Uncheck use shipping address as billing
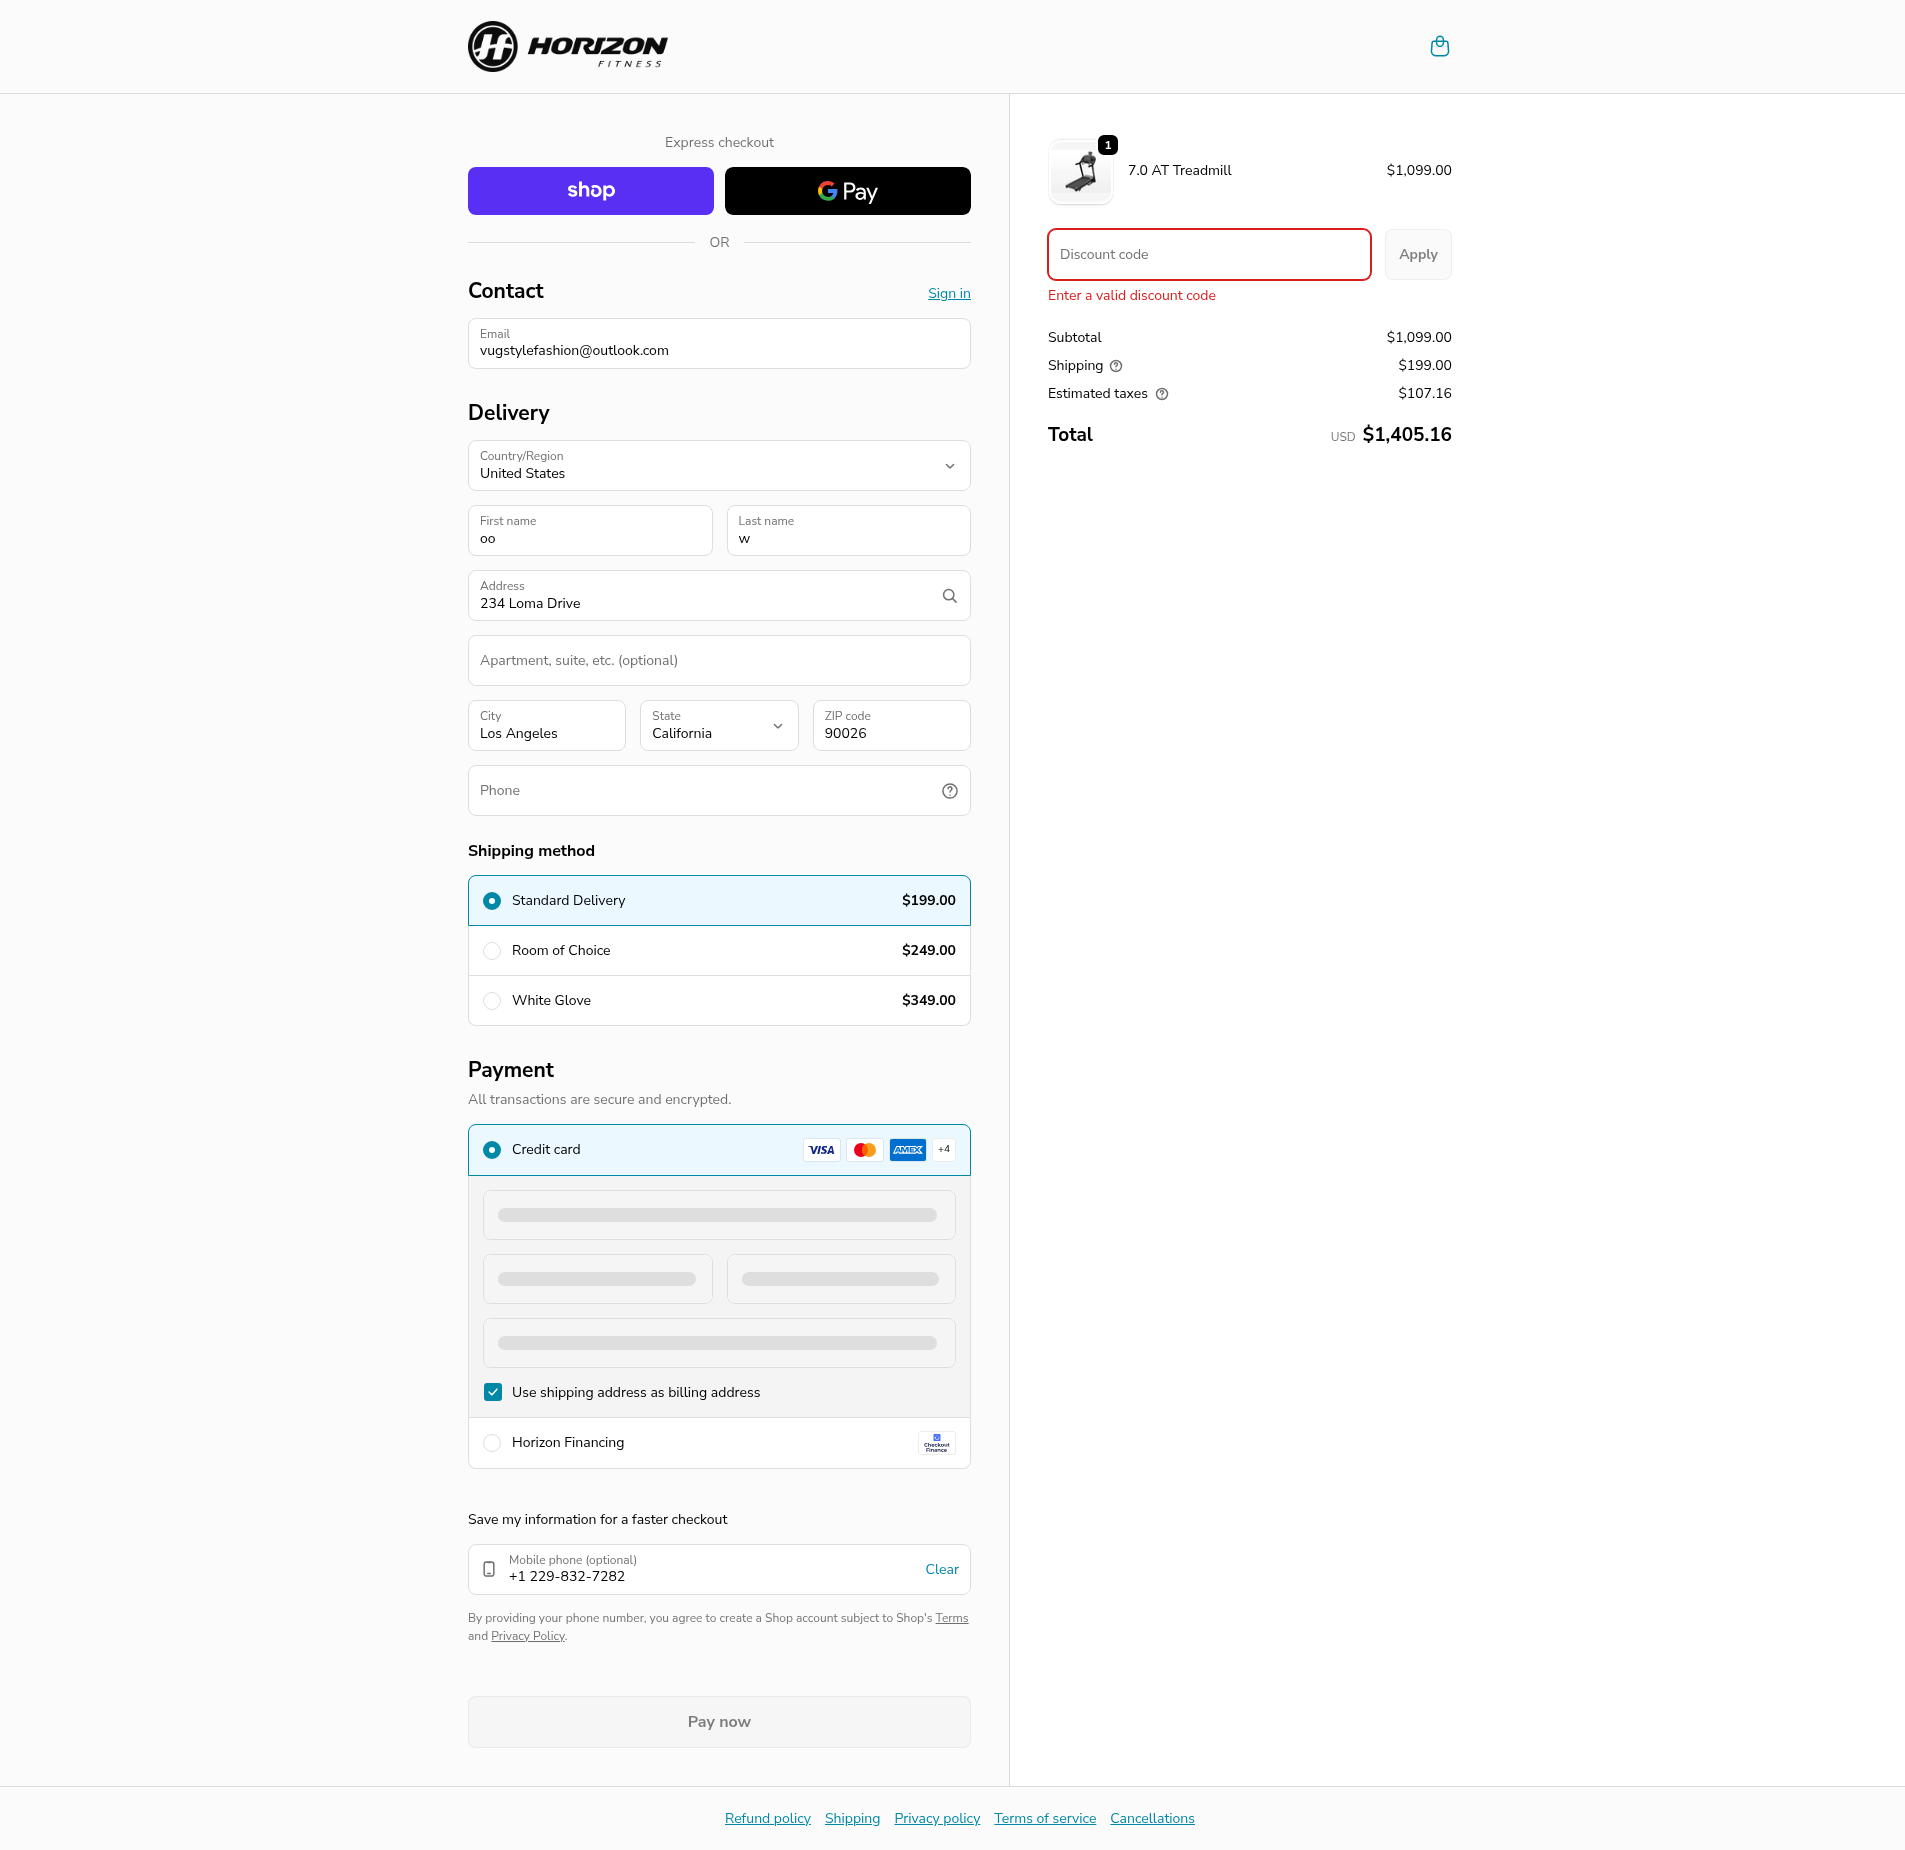Image resolution: width=1905 pixels, height=1850 pixels. [493, 1392]
